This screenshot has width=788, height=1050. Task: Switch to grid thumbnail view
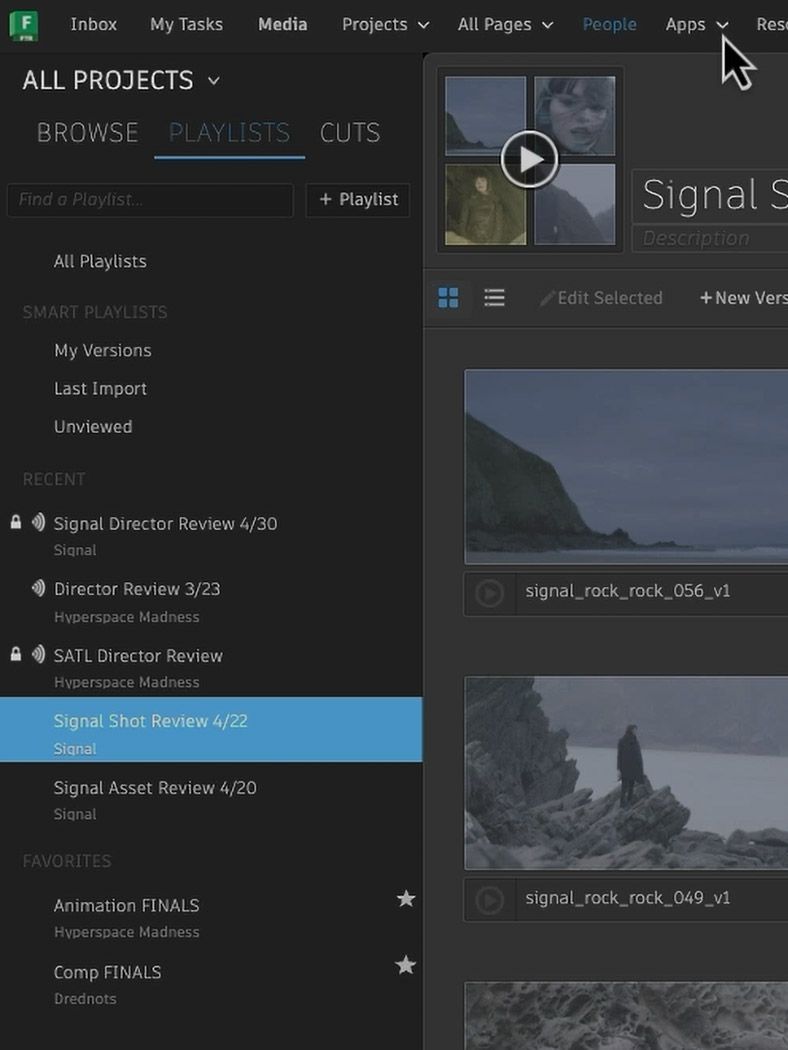point(448,297)
